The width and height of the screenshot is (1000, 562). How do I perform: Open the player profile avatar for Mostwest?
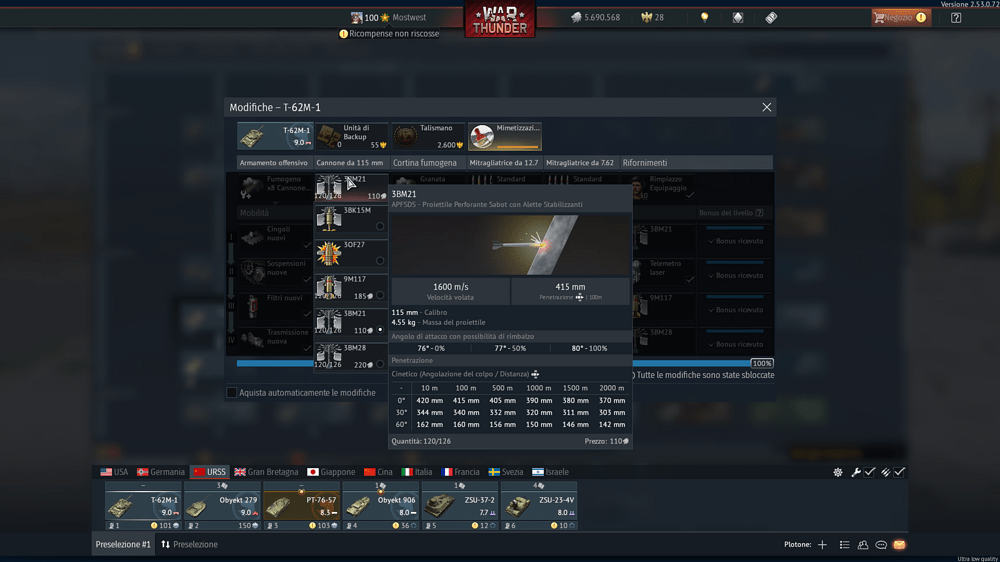357,17
